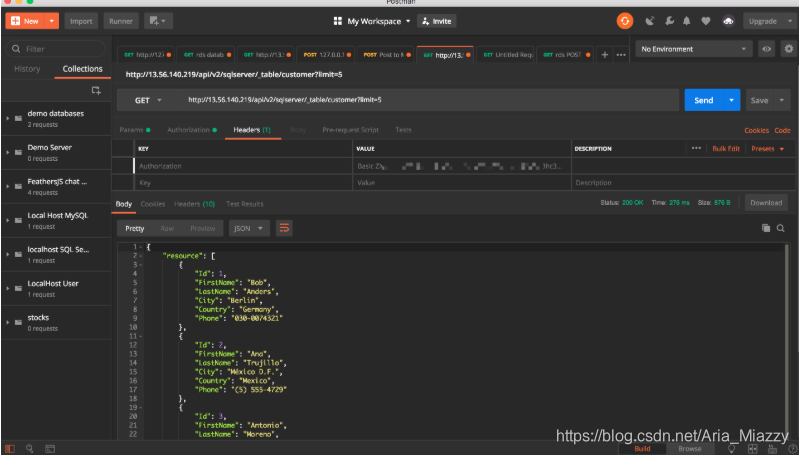
Task: Open the New button dropdown arrow
Action: coord(51,21)
